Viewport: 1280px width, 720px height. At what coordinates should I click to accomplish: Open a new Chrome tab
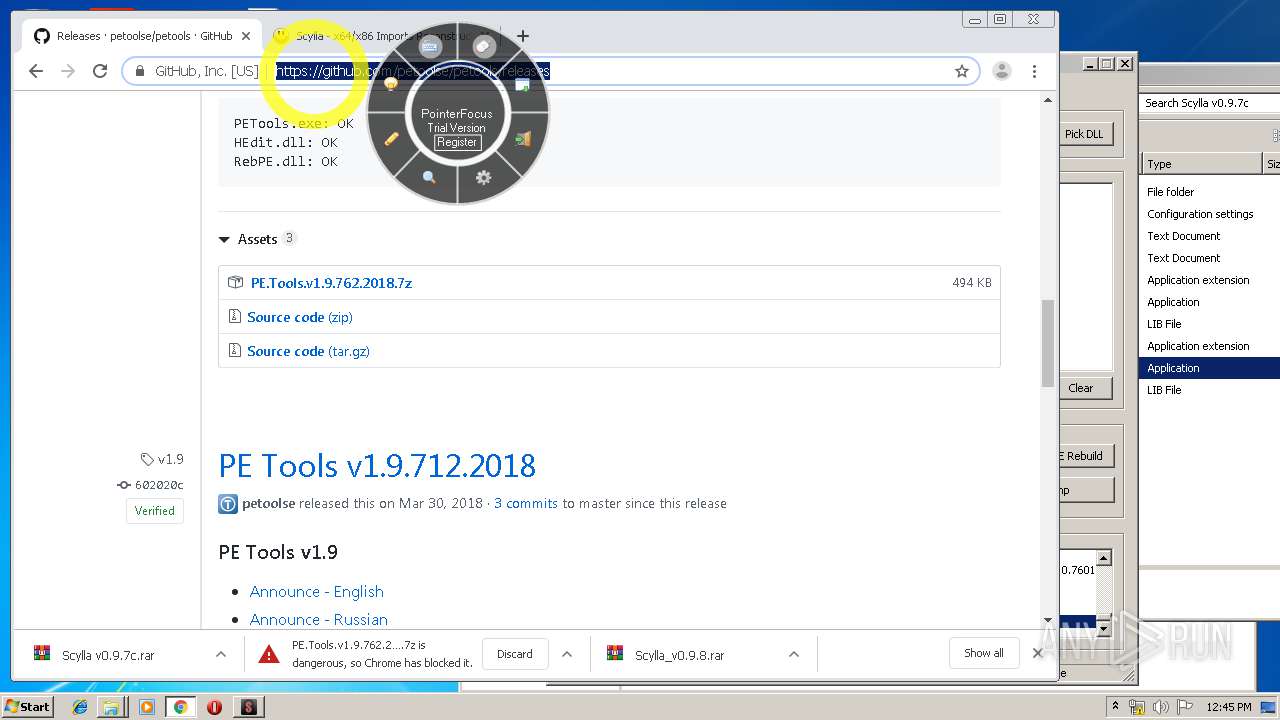523,36
